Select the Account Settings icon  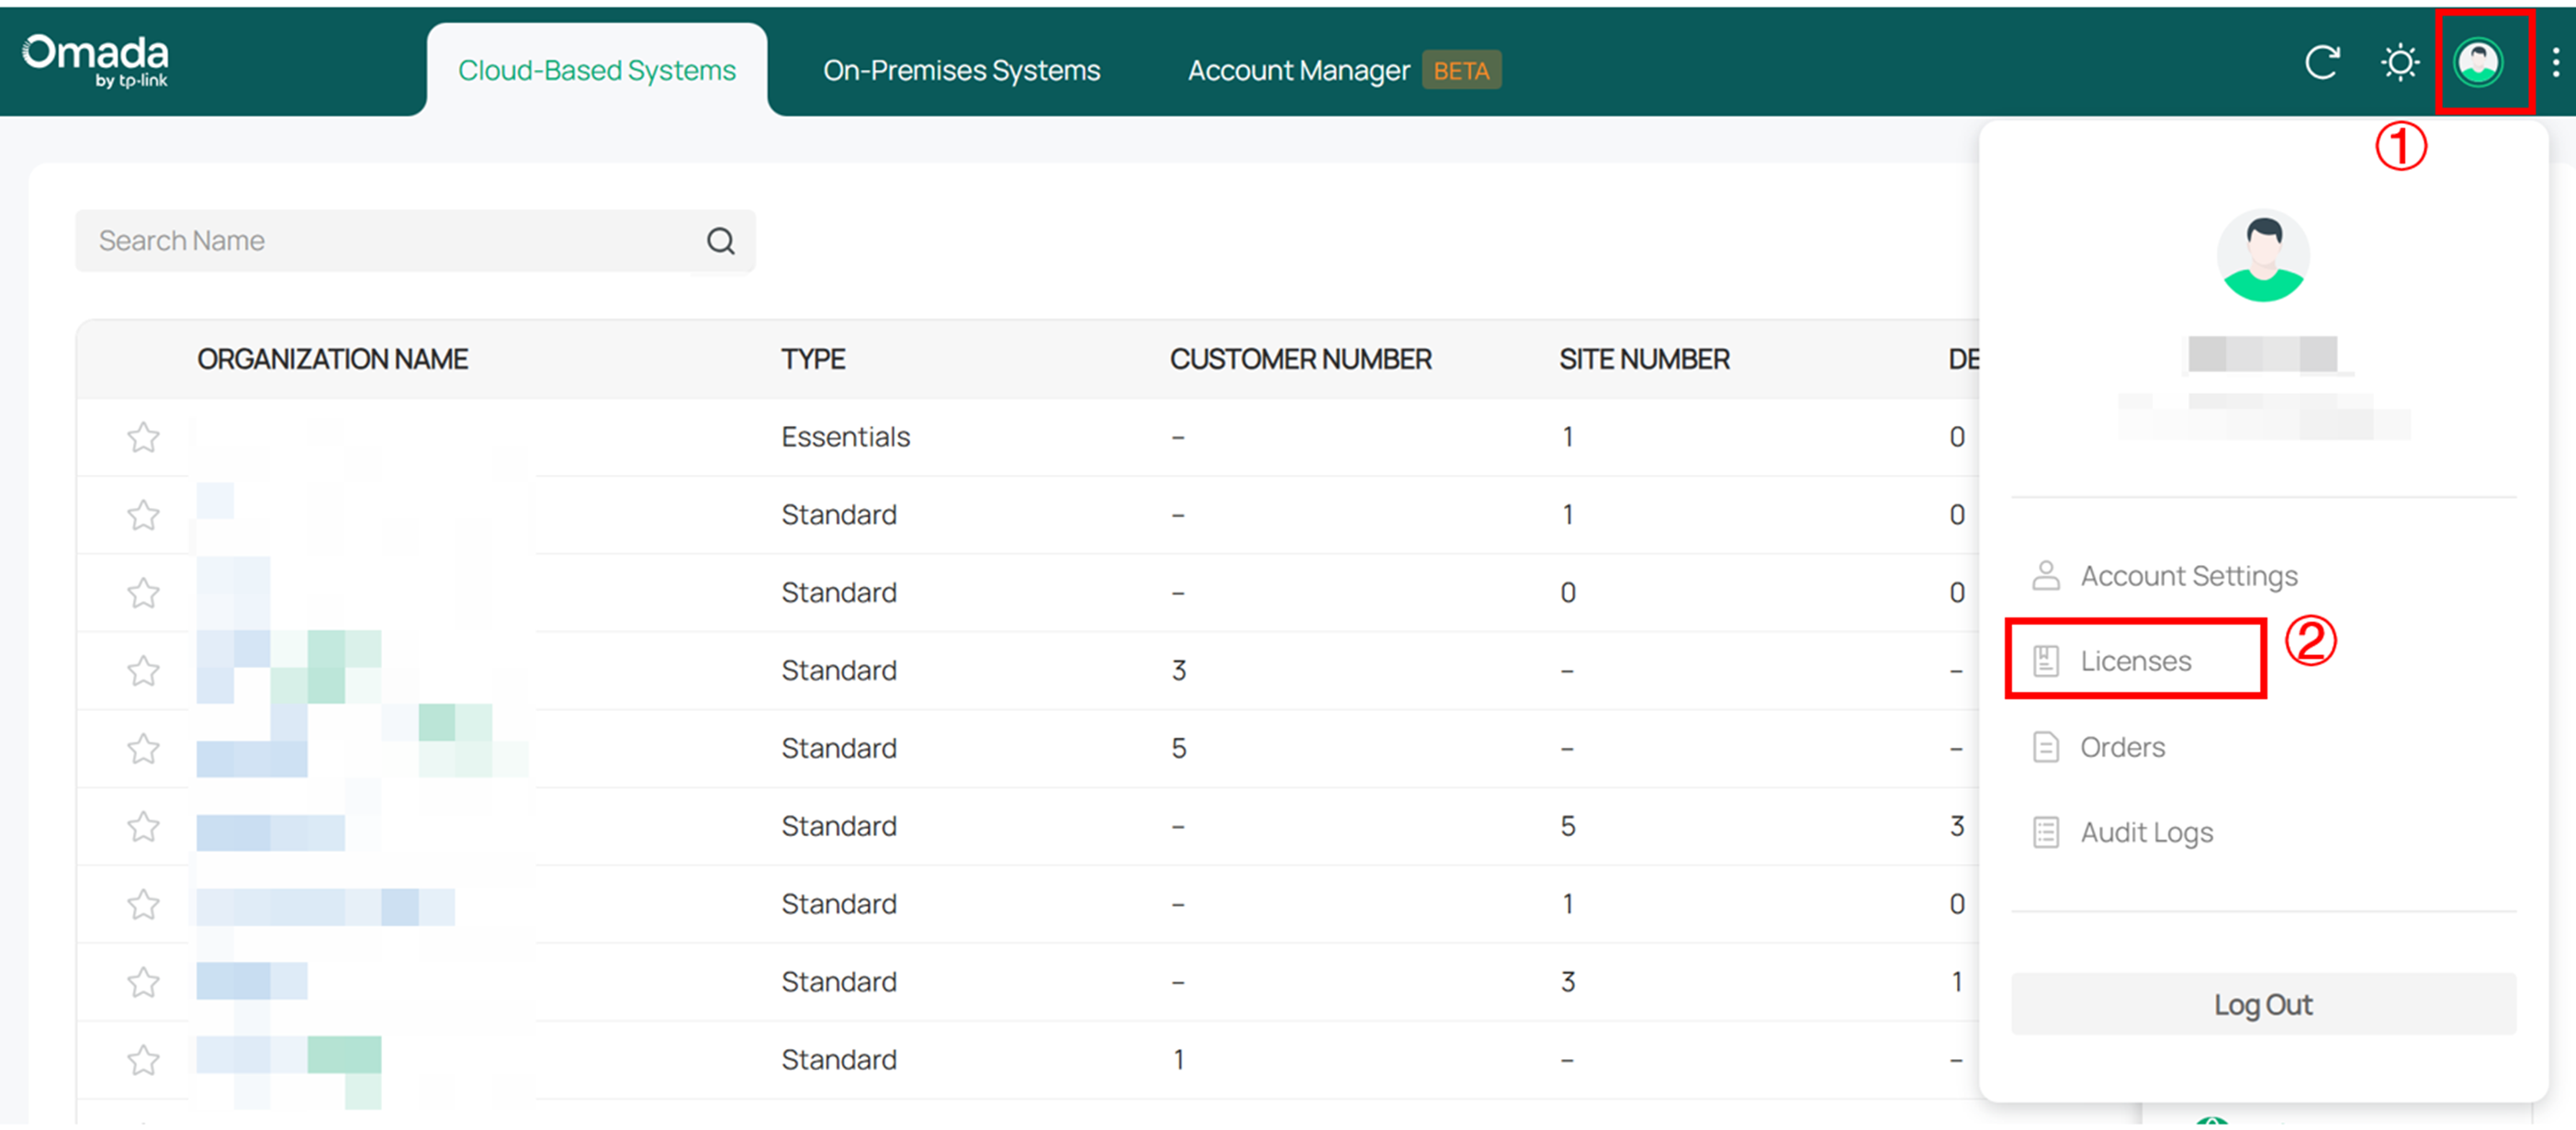point(2044,575)
